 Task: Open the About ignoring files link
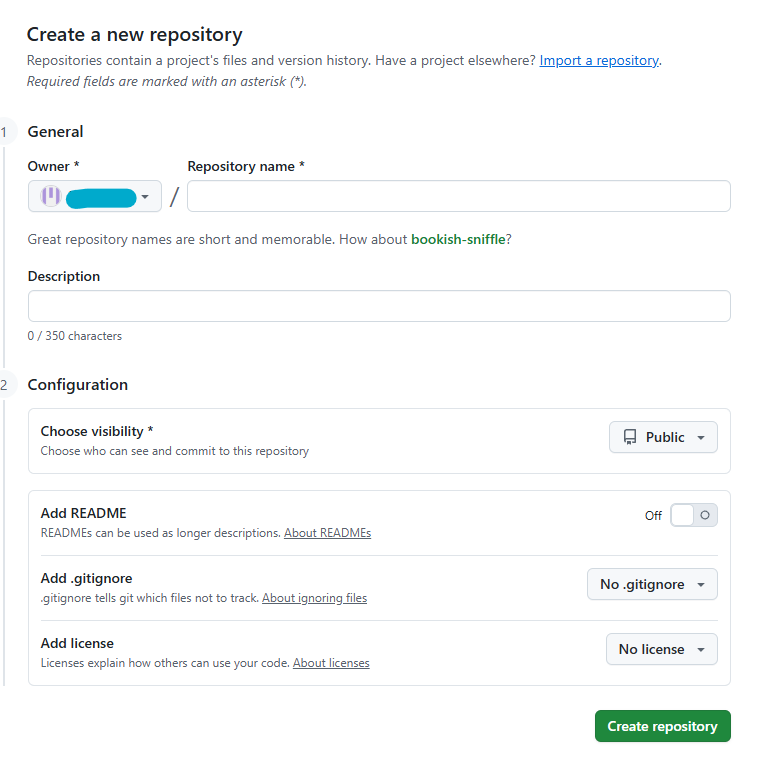click(314, 598)
